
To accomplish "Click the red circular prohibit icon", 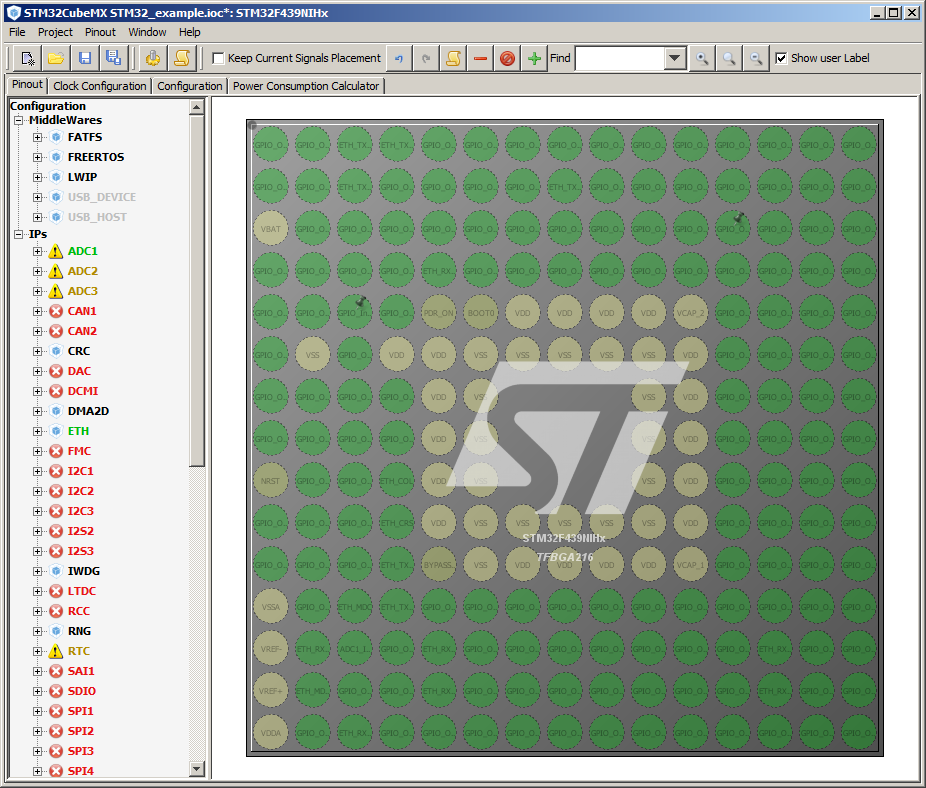I will pos(508,58).
